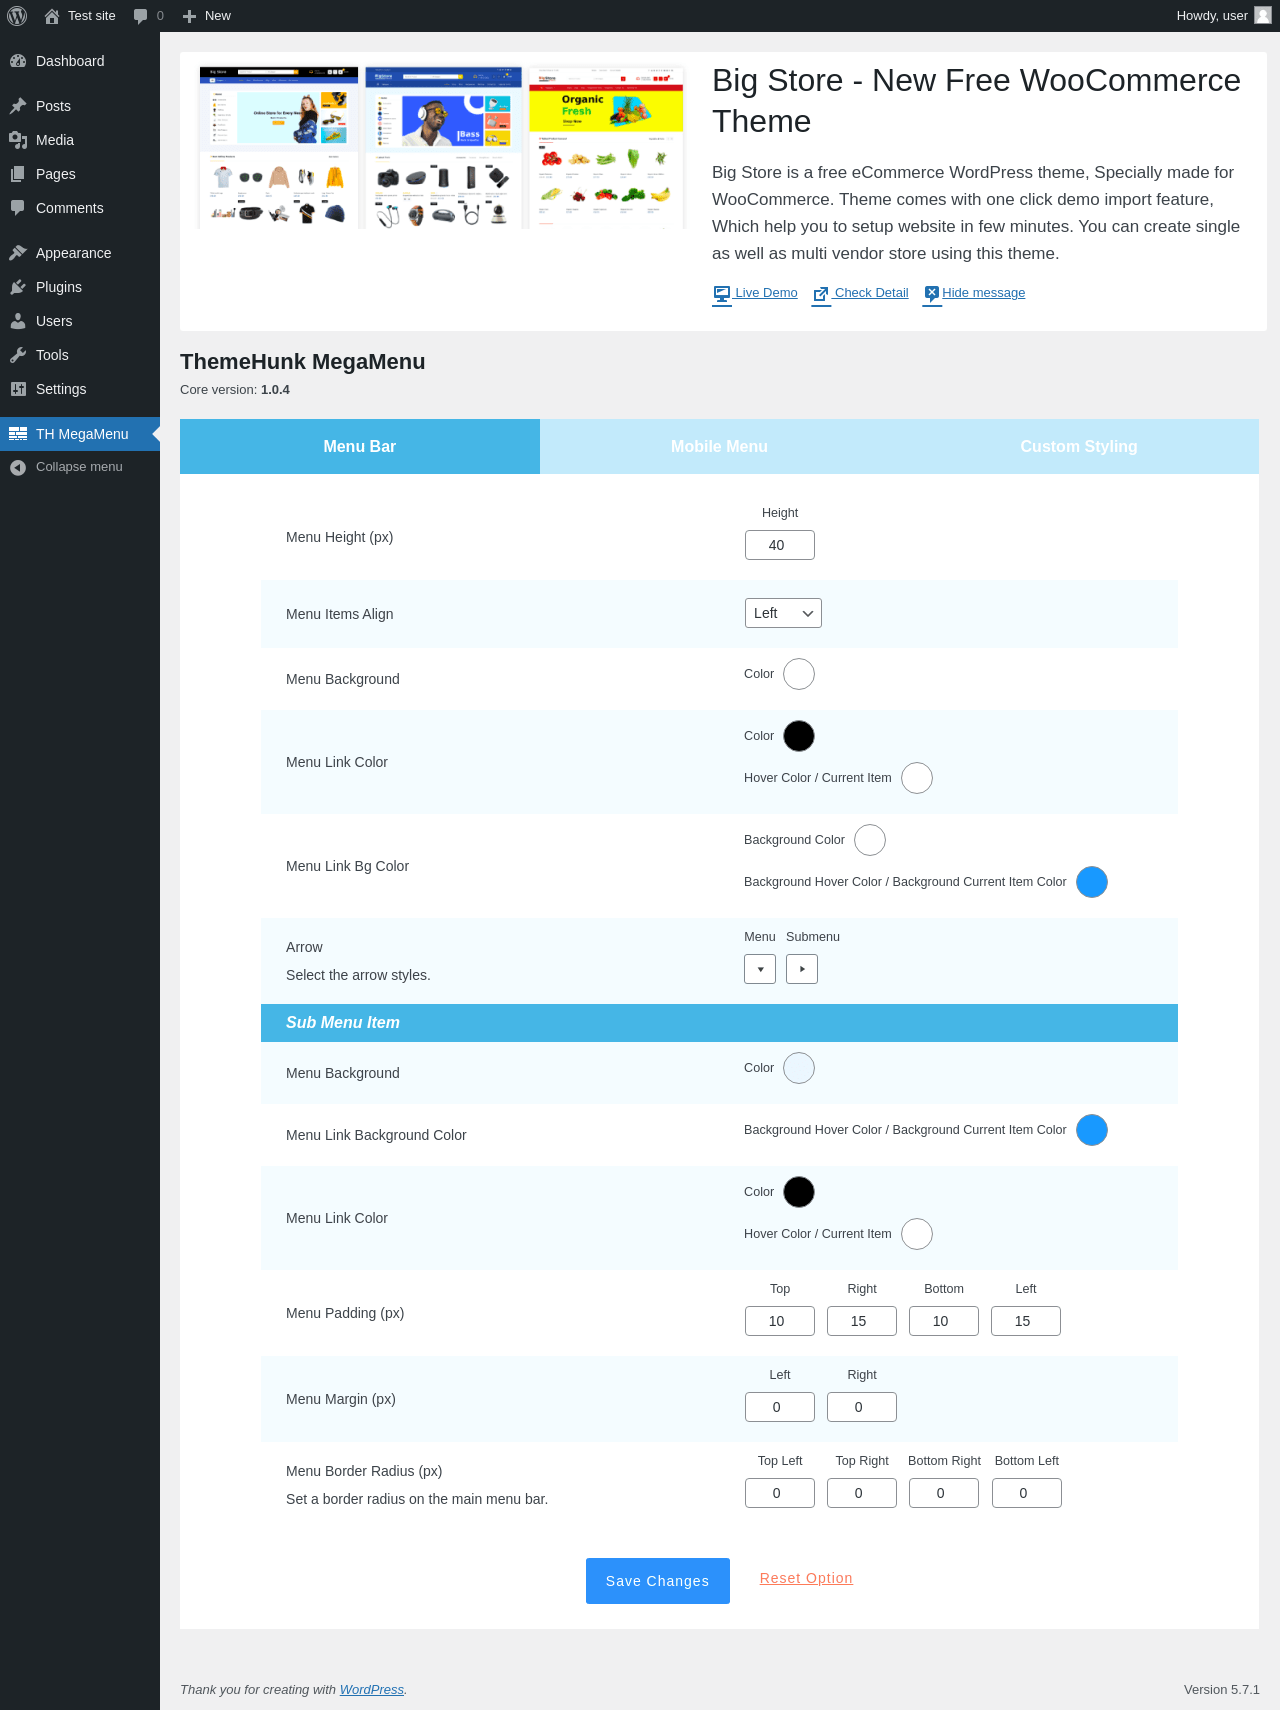Click the Plugins plug icon
Screen dimensions: 1280x1710
(x=18, y=287)
